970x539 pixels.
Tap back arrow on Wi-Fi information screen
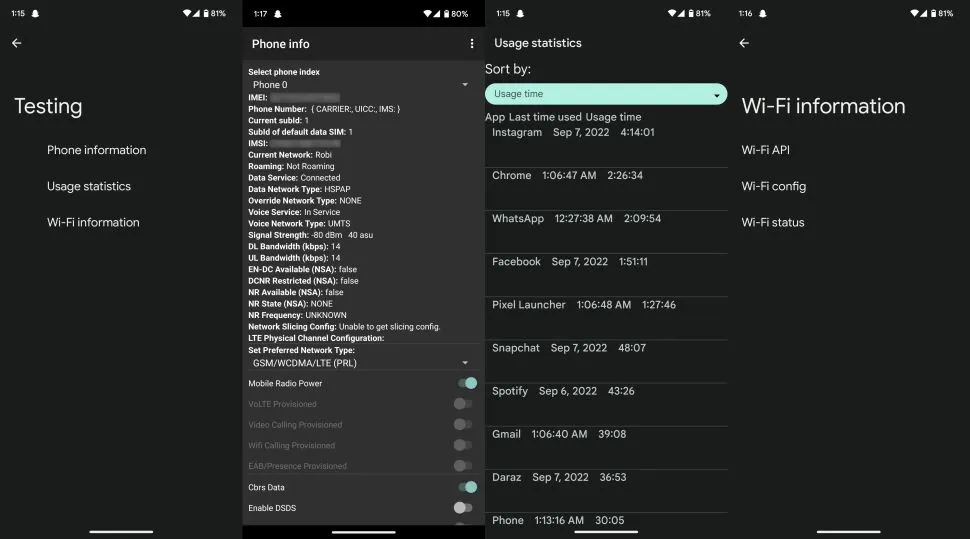743,43
